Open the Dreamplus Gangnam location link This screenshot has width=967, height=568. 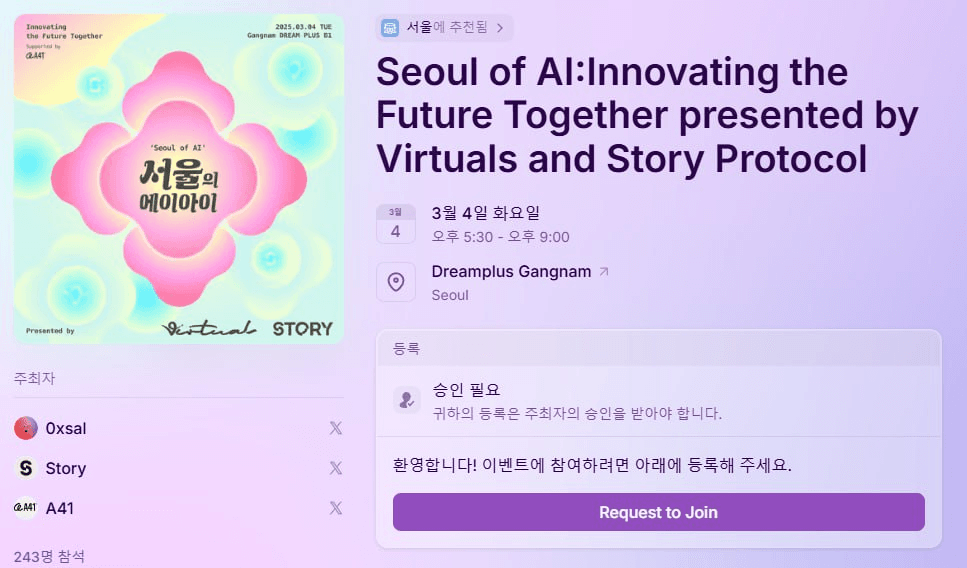click(511, 271)
